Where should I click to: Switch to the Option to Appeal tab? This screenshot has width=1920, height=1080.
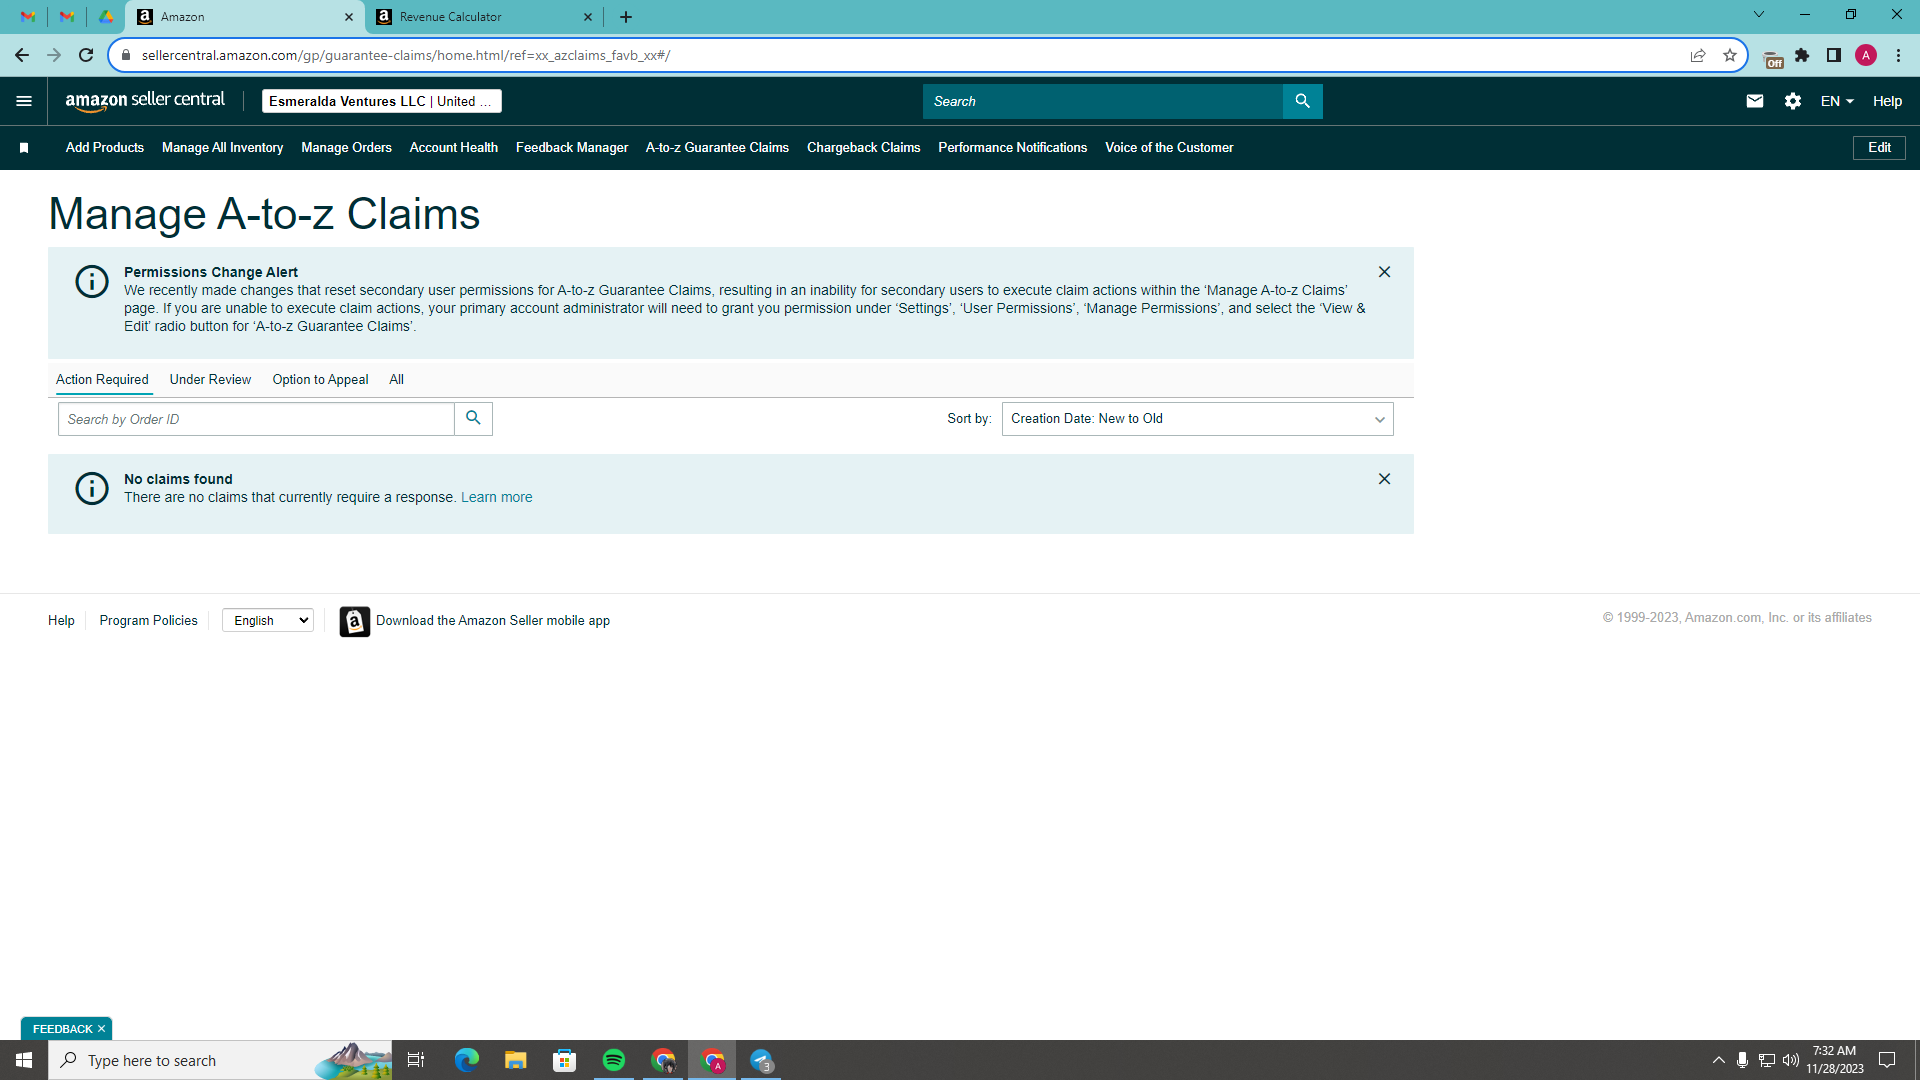(320, 380)
